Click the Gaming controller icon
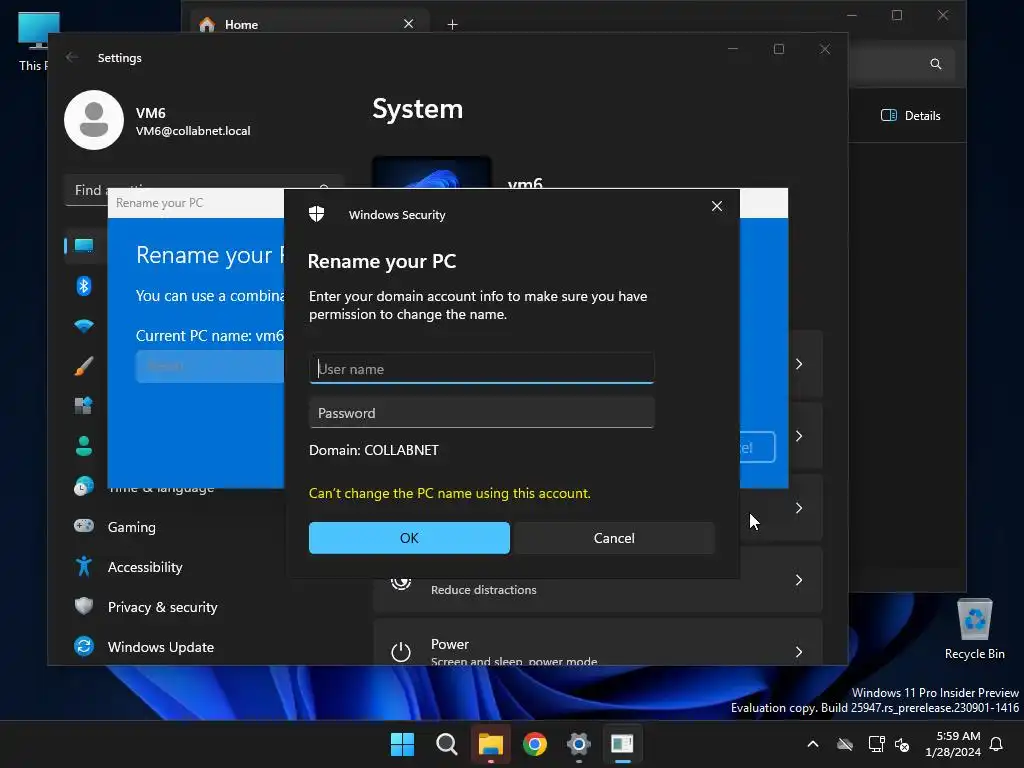Screen dimensions: 1024x768 tap(84, 526)
